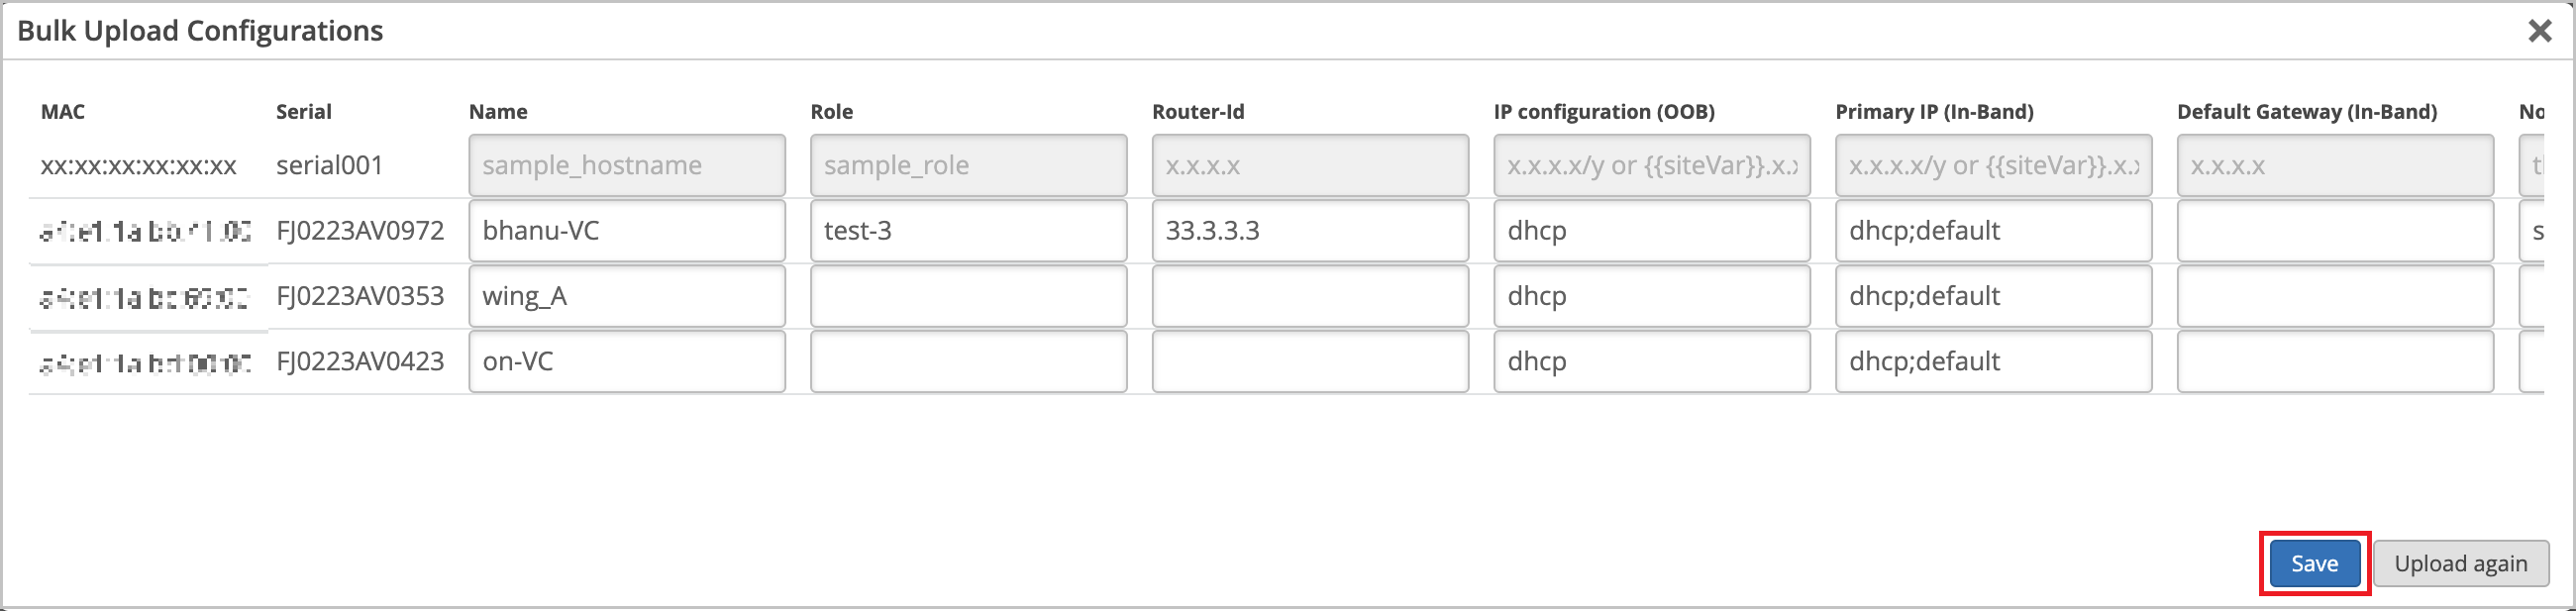Edit OOB IP configuration for bhanu-VC
The width and height of the screenshot is (2576, 611).
click(x=1651, y=231)
